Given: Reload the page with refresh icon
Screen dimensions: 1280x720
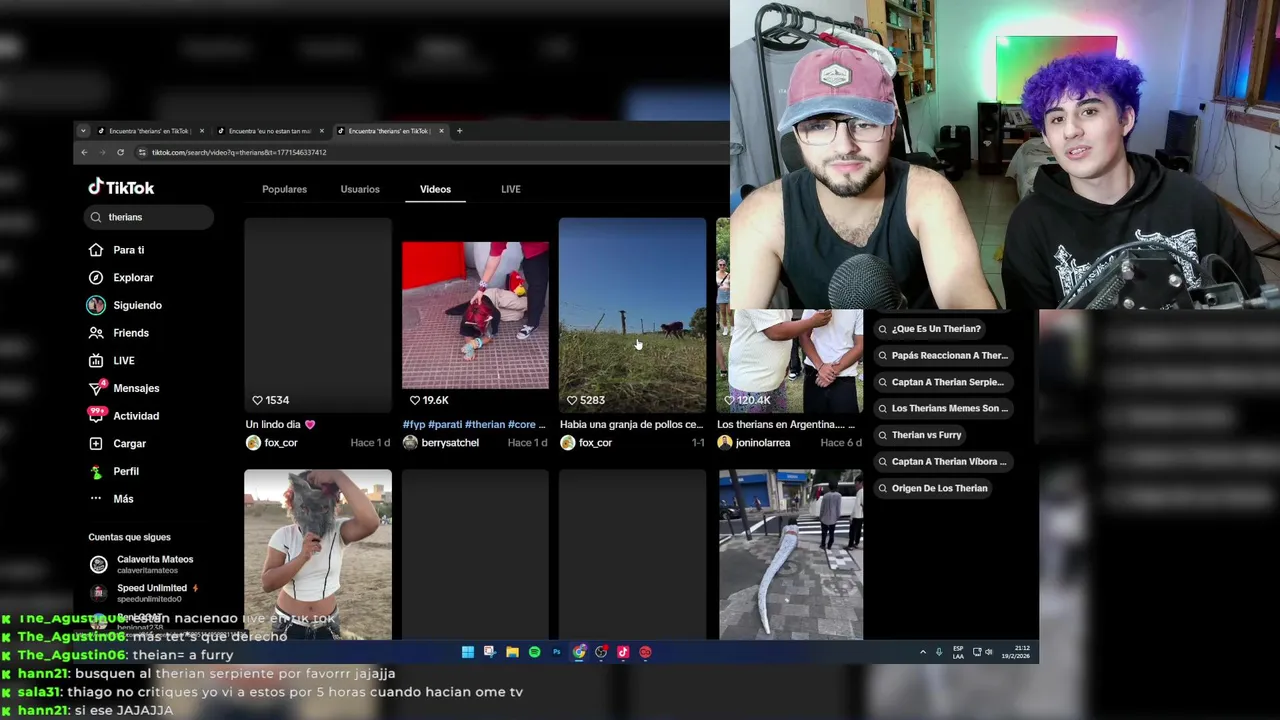Looking at the screenshot, I should pyautogui.click(x=120, y=152).
